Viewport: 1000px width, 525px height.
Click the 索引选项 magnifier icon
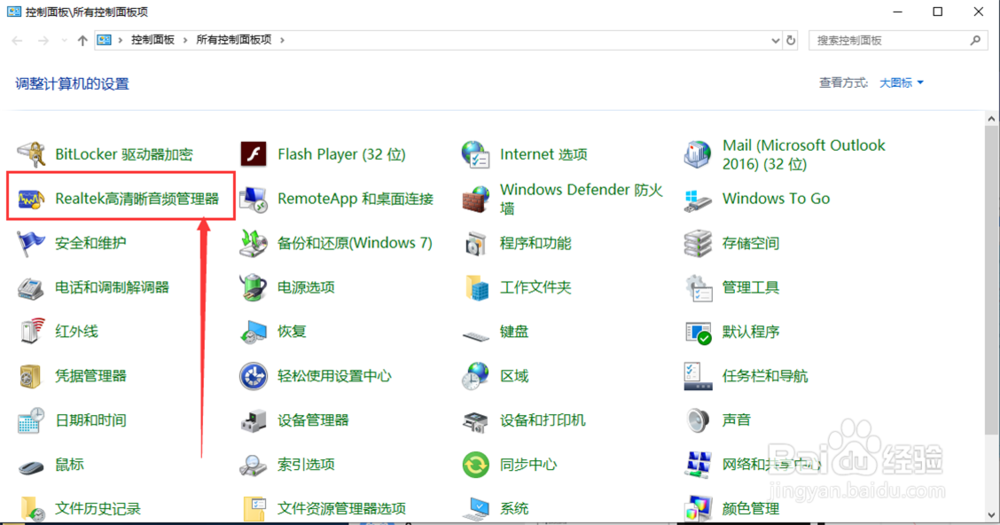(253, 465)
